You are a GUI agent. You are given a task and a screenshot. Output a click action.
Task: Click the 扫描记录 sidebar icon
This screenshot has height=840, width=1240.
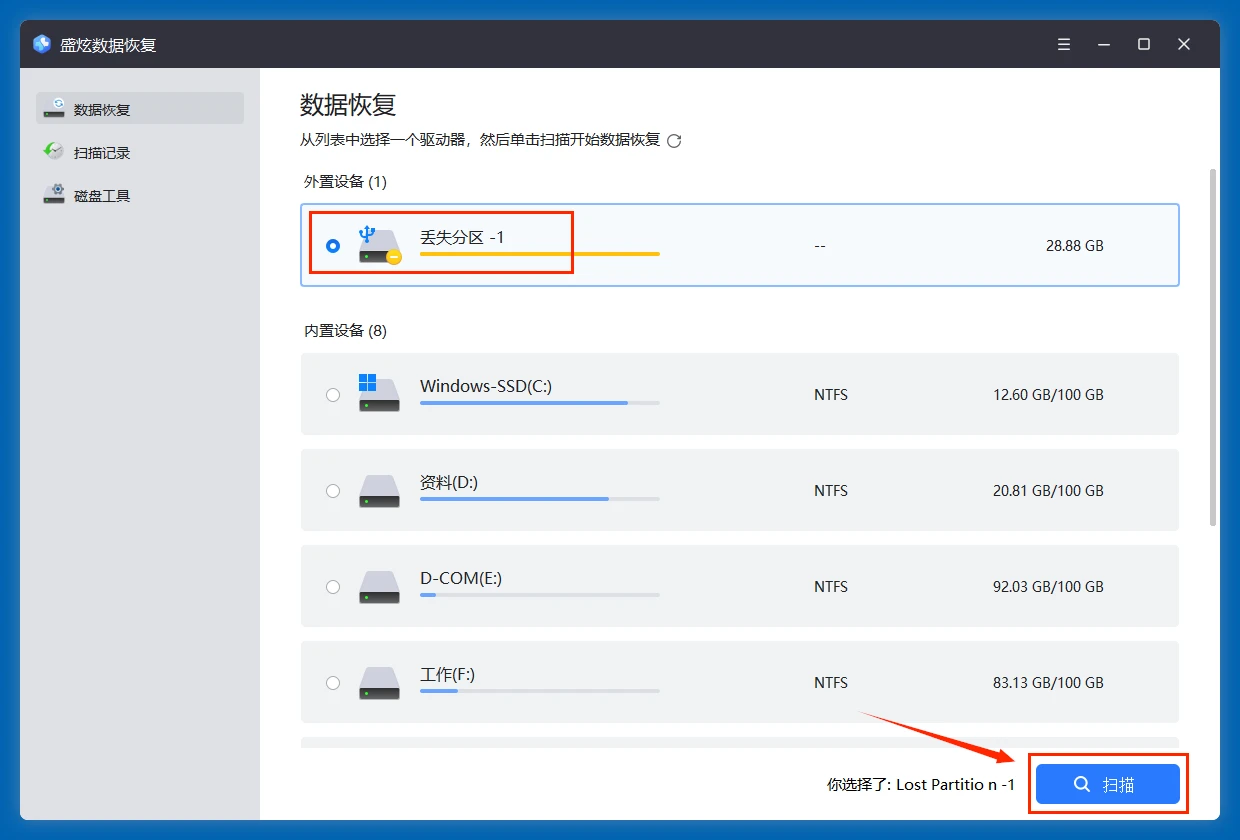pyautogui.click(x=54, y=152)
